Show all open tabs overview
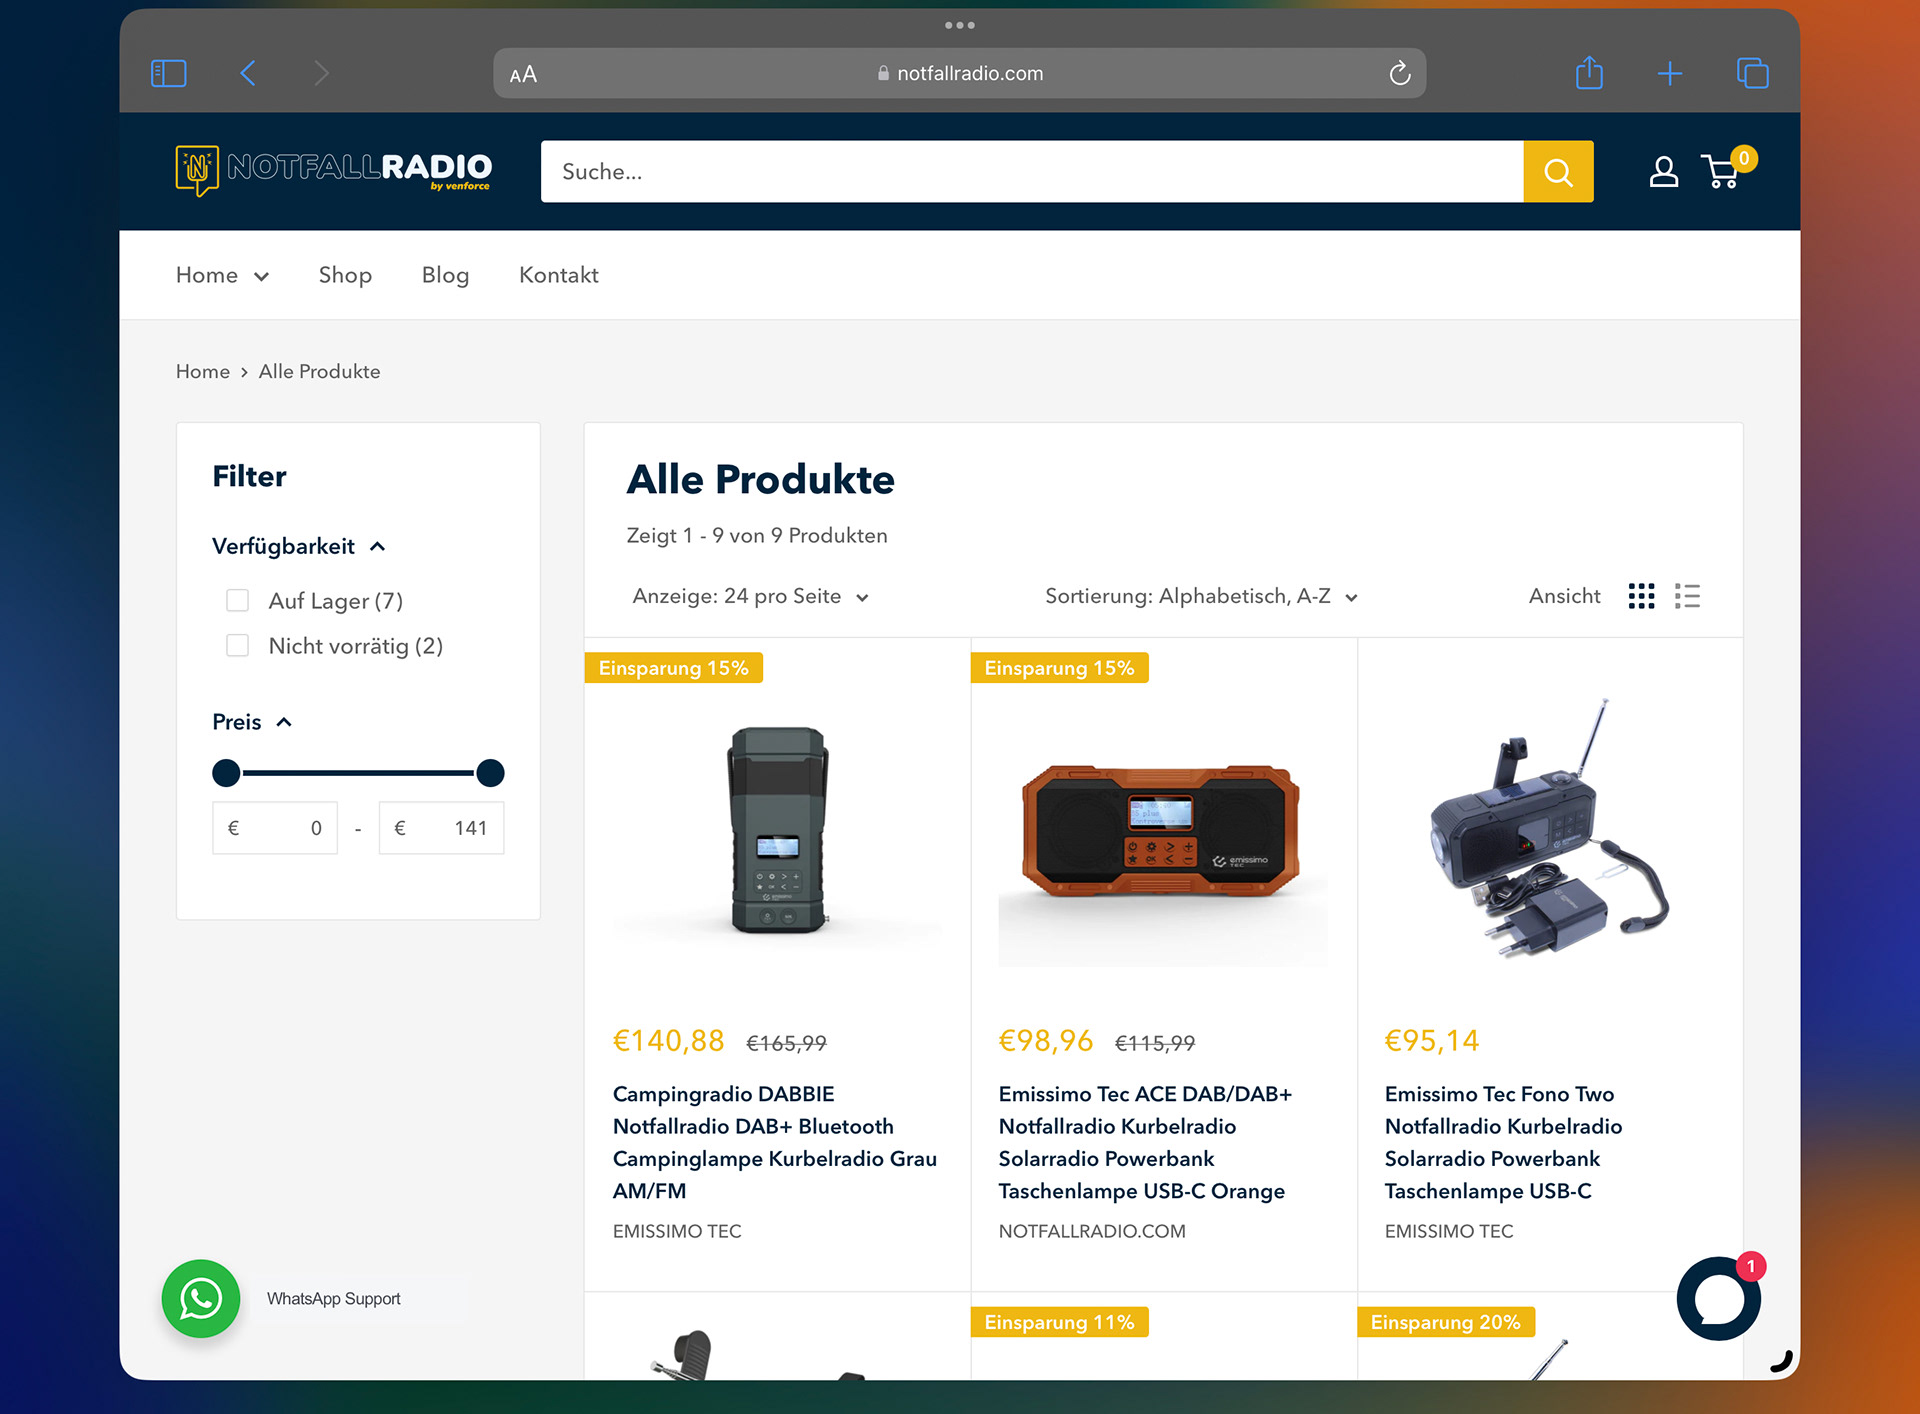The image size is (1920, 1414). point(1753,73)
